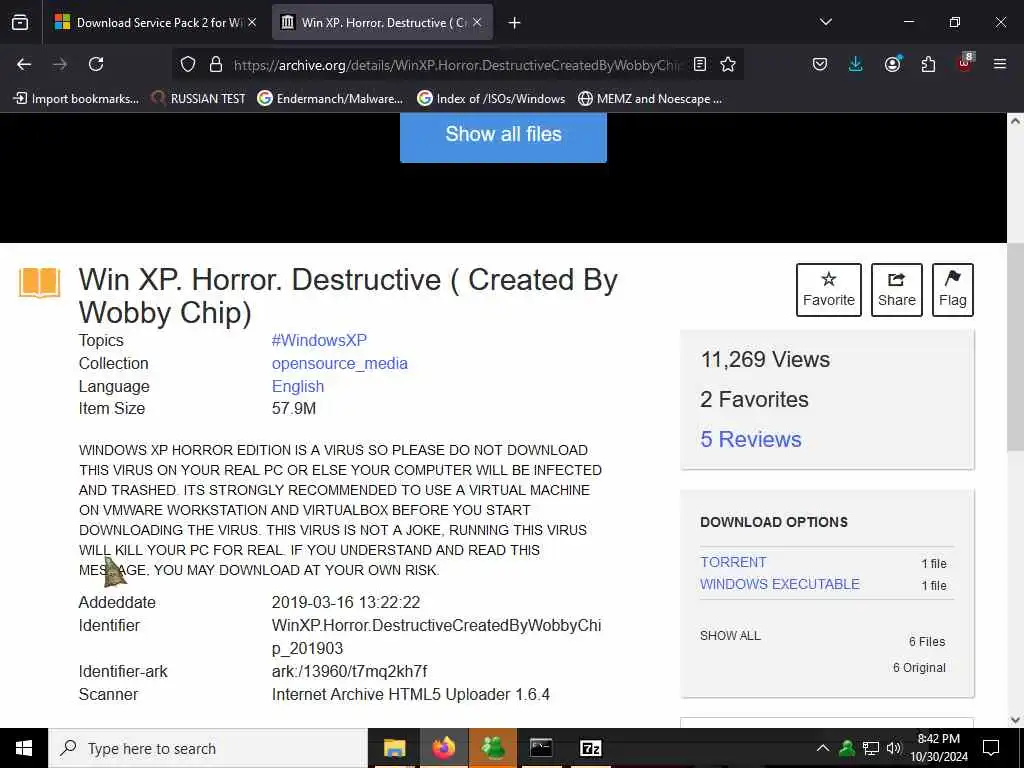Click the uBlock Origin extension icon
The width and height of the screenshot is (1024, 768).
click(965, 63)
